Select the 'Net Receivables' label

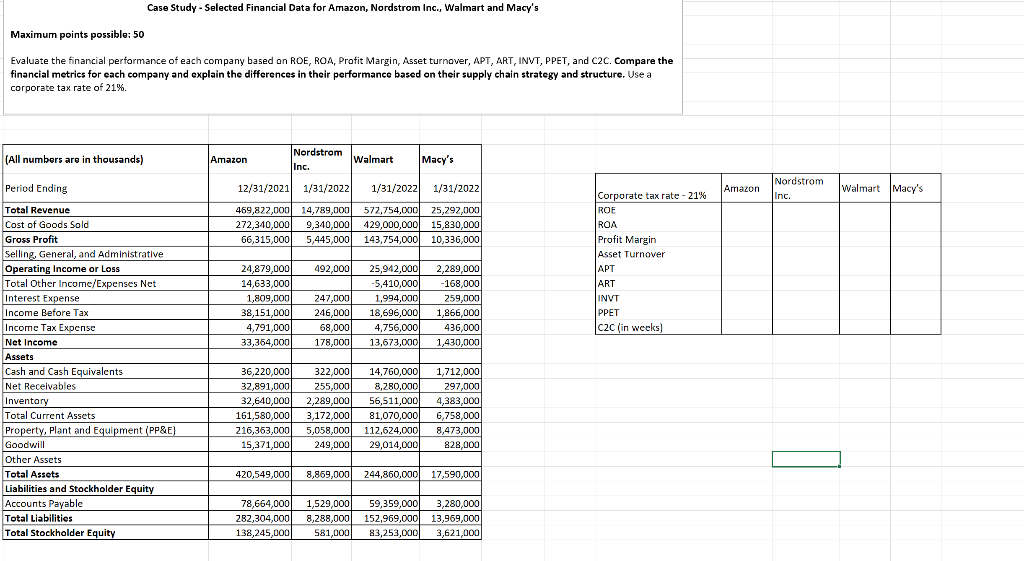(x=40, y=387)
